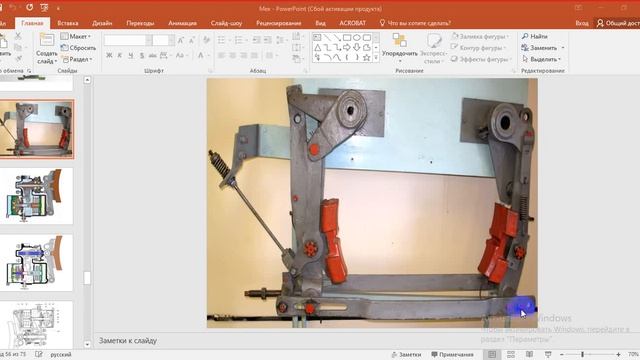Viewport: 640px width, 360px height.
Task: Open the Выделить select dropdown
Action: tap(542, 59)
